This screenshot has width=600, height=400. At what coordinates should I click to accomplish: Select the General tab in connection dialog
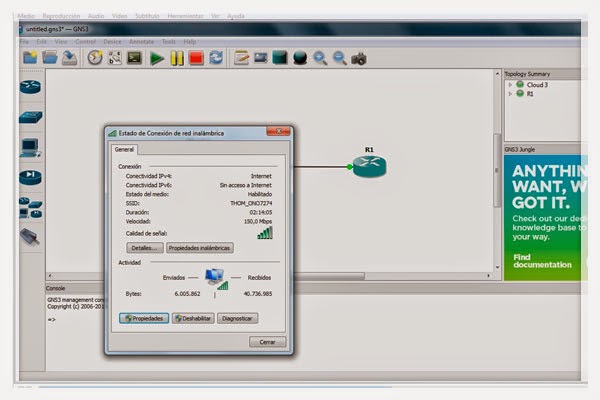124,150
